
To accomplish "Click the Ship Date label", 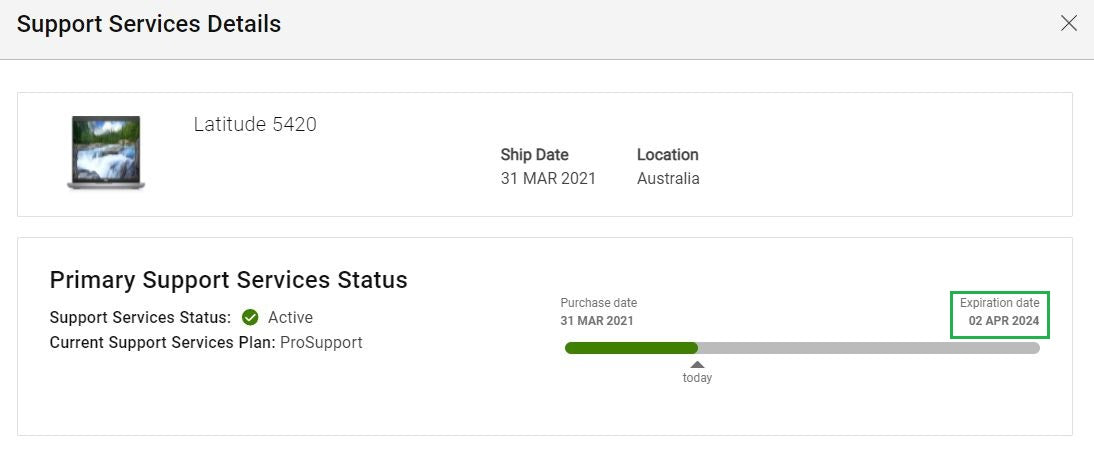I will click(x=534, y=155).
